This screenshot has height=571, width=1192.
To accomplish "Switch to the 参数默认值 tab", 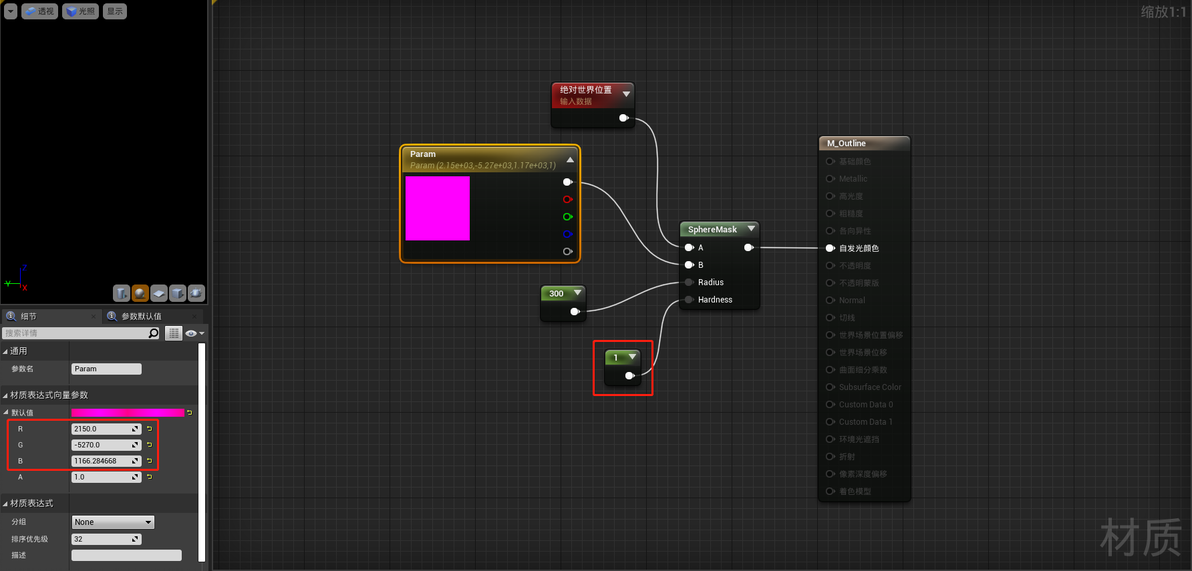I will tap(141, 316).
